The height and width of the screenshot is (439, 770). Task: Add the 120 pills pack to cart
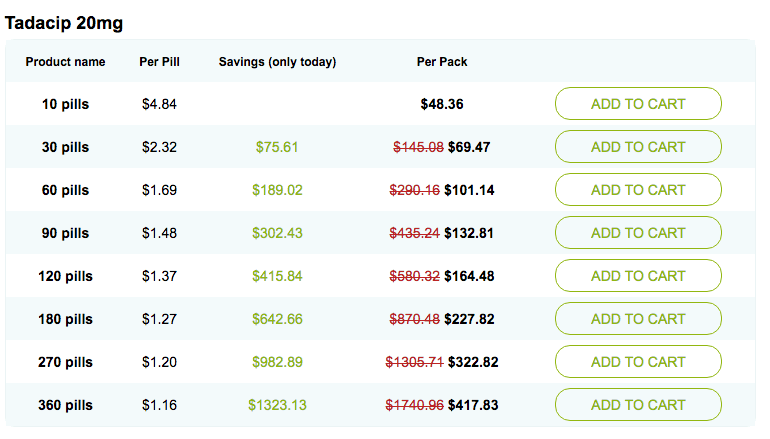638,275
